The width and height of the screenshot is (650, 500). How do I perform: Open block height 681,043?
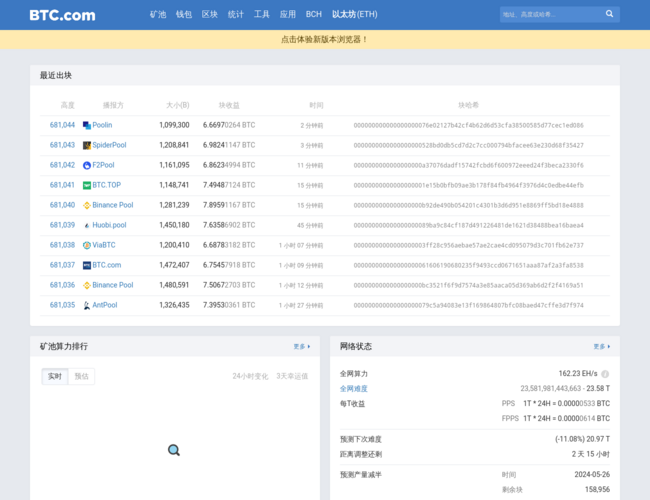tap(62, 145)
